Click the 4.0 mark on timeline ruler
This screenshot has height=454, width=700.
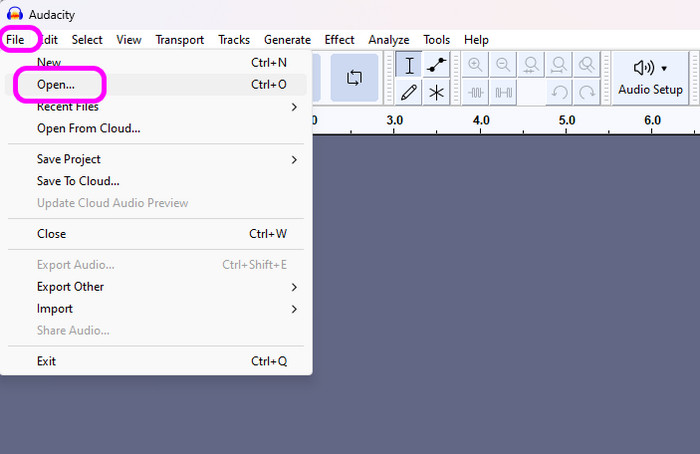[481, 120]
